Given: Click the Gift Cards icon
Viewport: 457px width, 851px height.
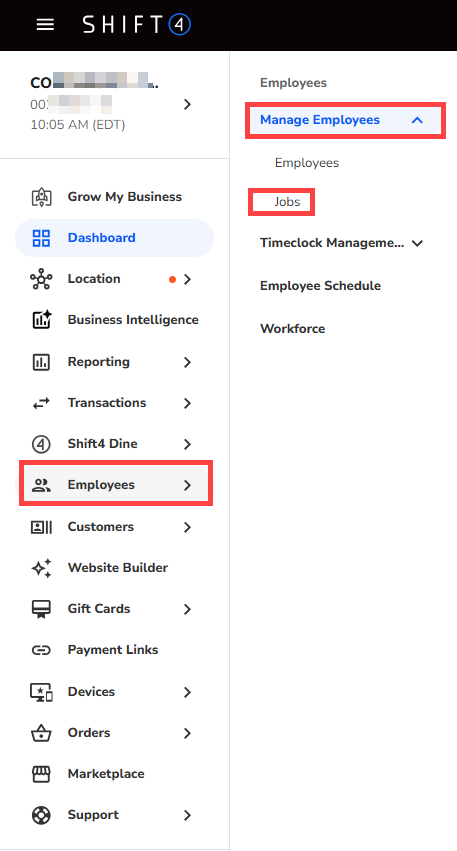Looking at the screenshot, I should pyautogui.click(x=41, y=609).
